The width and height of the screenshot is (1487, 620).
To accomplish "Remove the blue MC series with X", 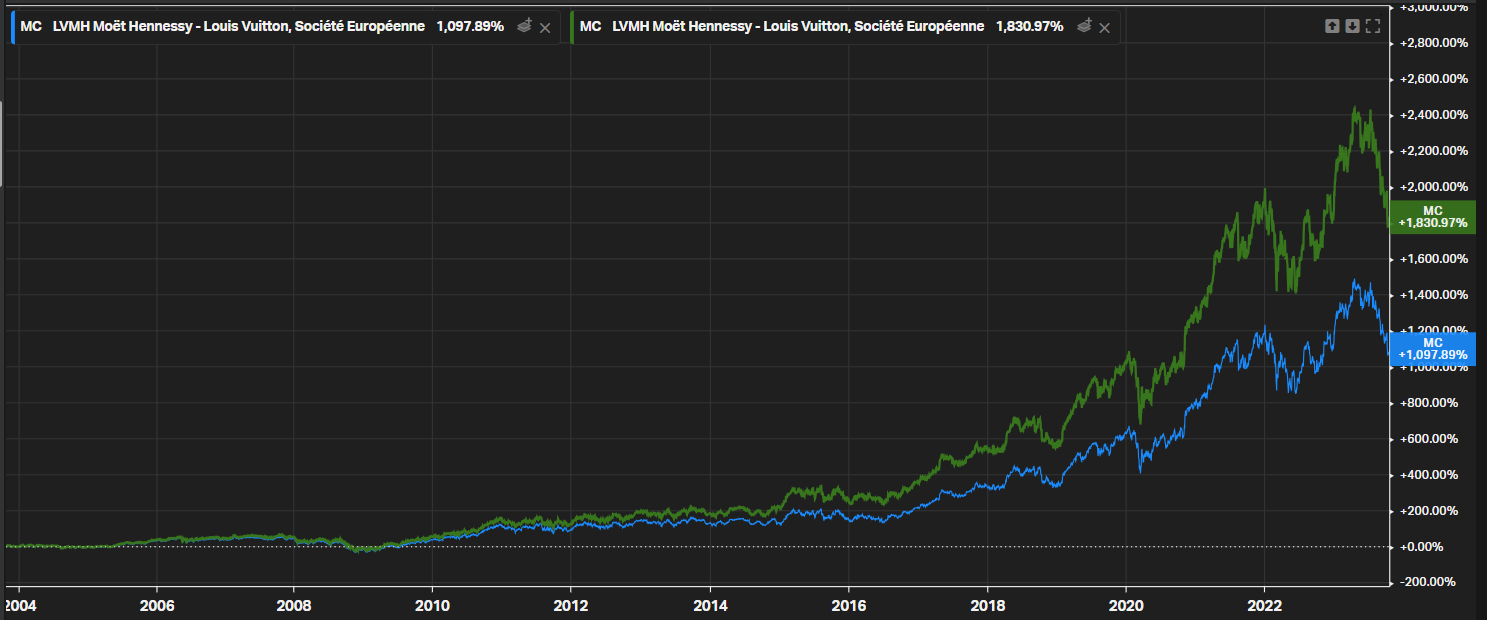I will [x=545, y=28].
